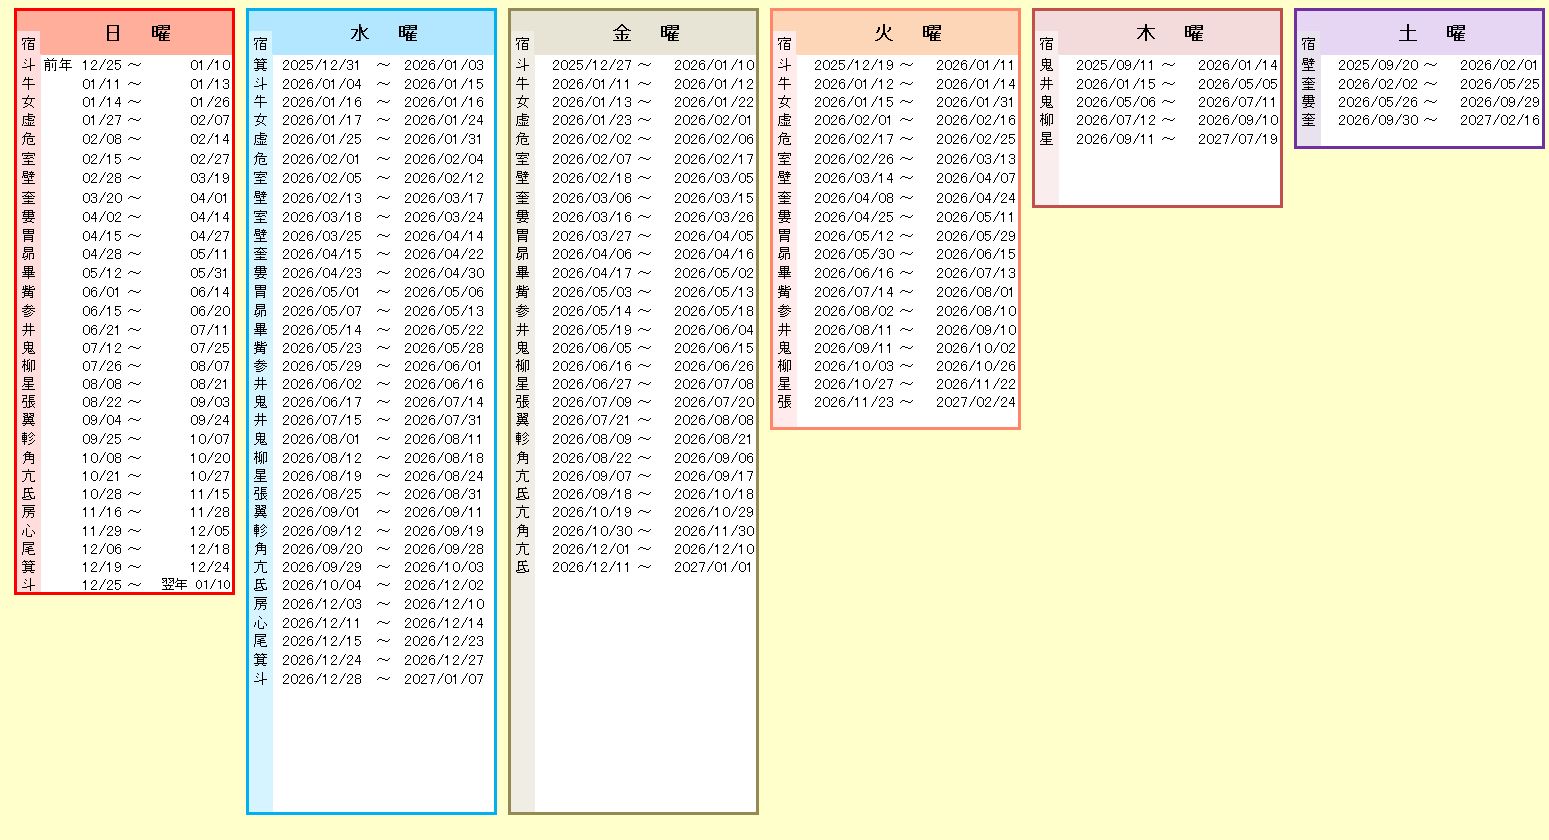
Task: Click the 宿 label in 木曜 table
Action: [1046, 43]
